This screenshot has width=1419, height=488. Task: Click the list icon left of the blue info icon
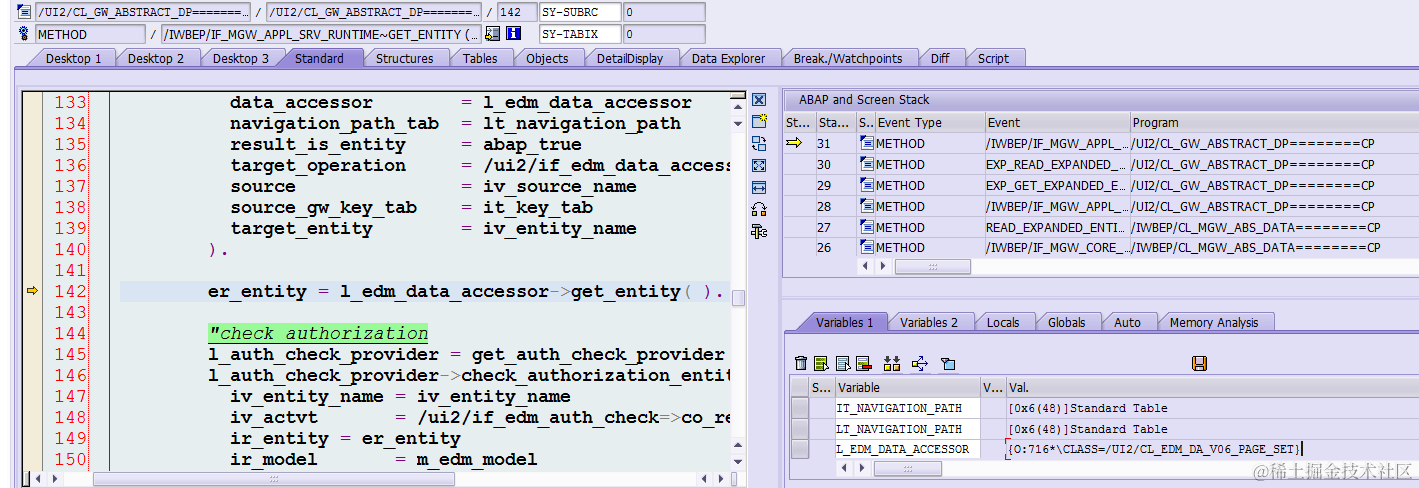pos(492,34)
